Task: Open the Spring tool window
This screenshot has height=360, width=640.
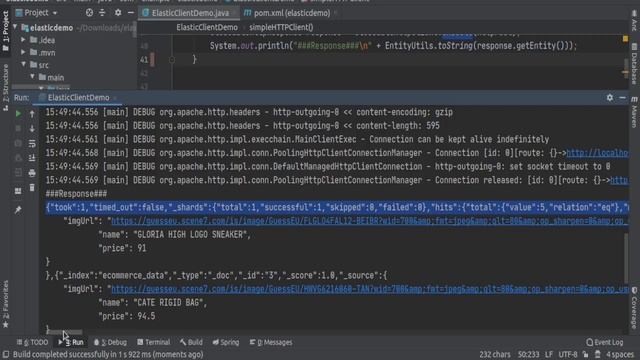Action: point(226,342)
